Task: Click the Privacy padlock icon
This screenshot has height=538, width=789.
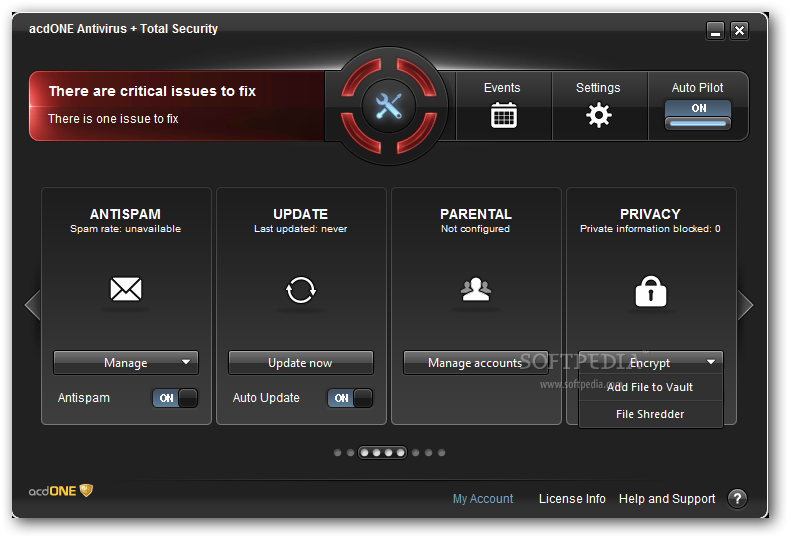Action: 651,291
